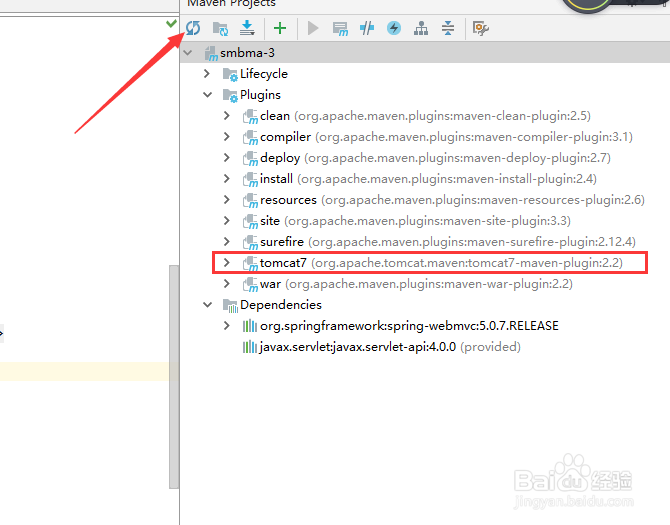This screenshot has width=670, height=525.
Task: Click deploy plugin icon
Action: pos(250,158)
